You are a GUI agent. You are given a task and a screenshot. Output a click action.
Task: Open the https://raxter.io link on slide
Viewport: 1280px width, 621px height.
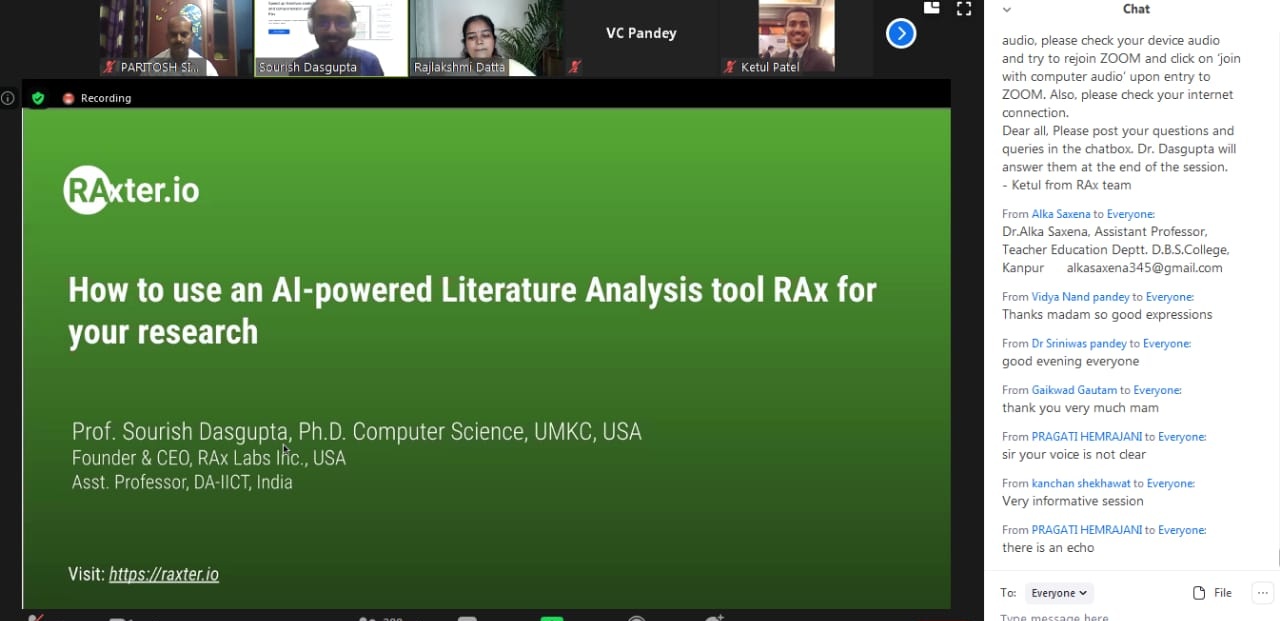pyautogui.click(x=164, y=574)
